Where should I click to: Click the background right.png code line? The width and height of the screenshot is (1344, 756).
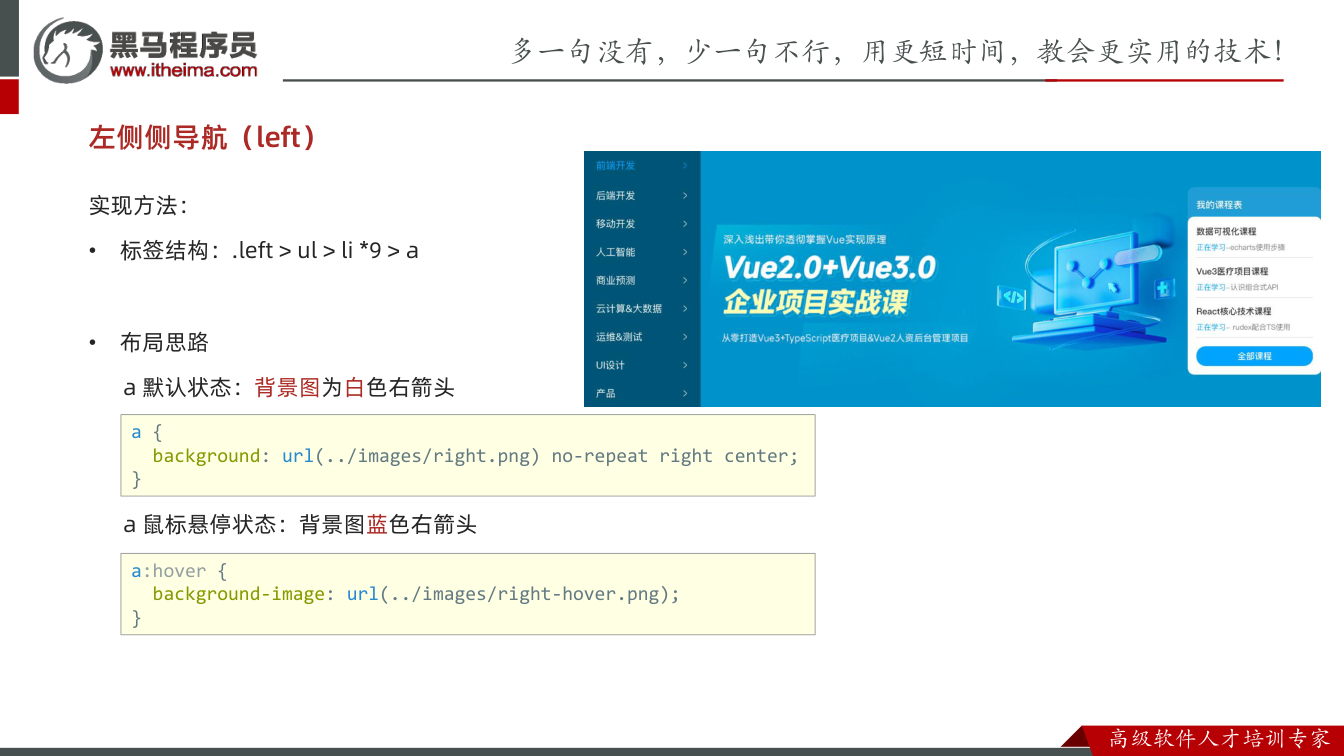476,456
